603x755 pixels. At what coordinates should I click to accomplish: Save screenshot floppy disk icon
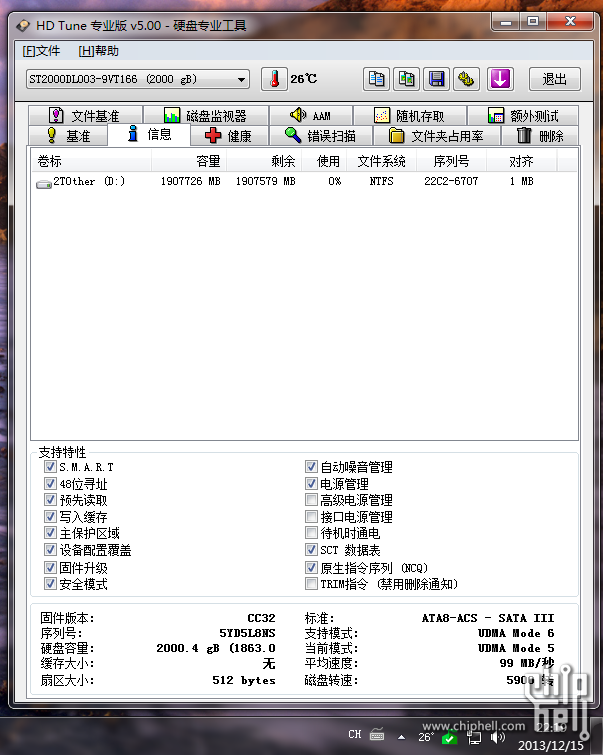(x=436, y=79)
